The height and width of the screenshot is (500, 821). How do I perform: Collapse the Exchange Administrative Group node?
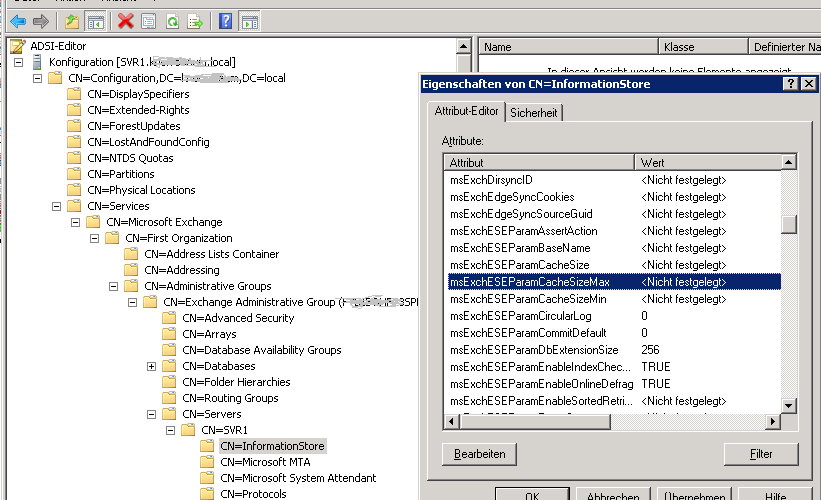coord(132,302)
